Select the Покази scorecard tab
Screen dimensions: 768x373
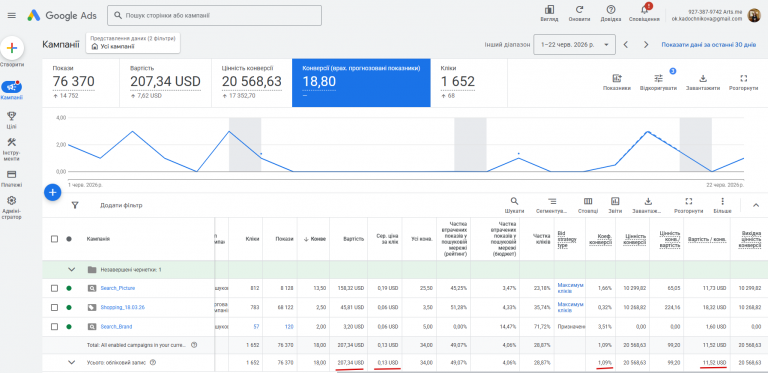pos(81,83)
